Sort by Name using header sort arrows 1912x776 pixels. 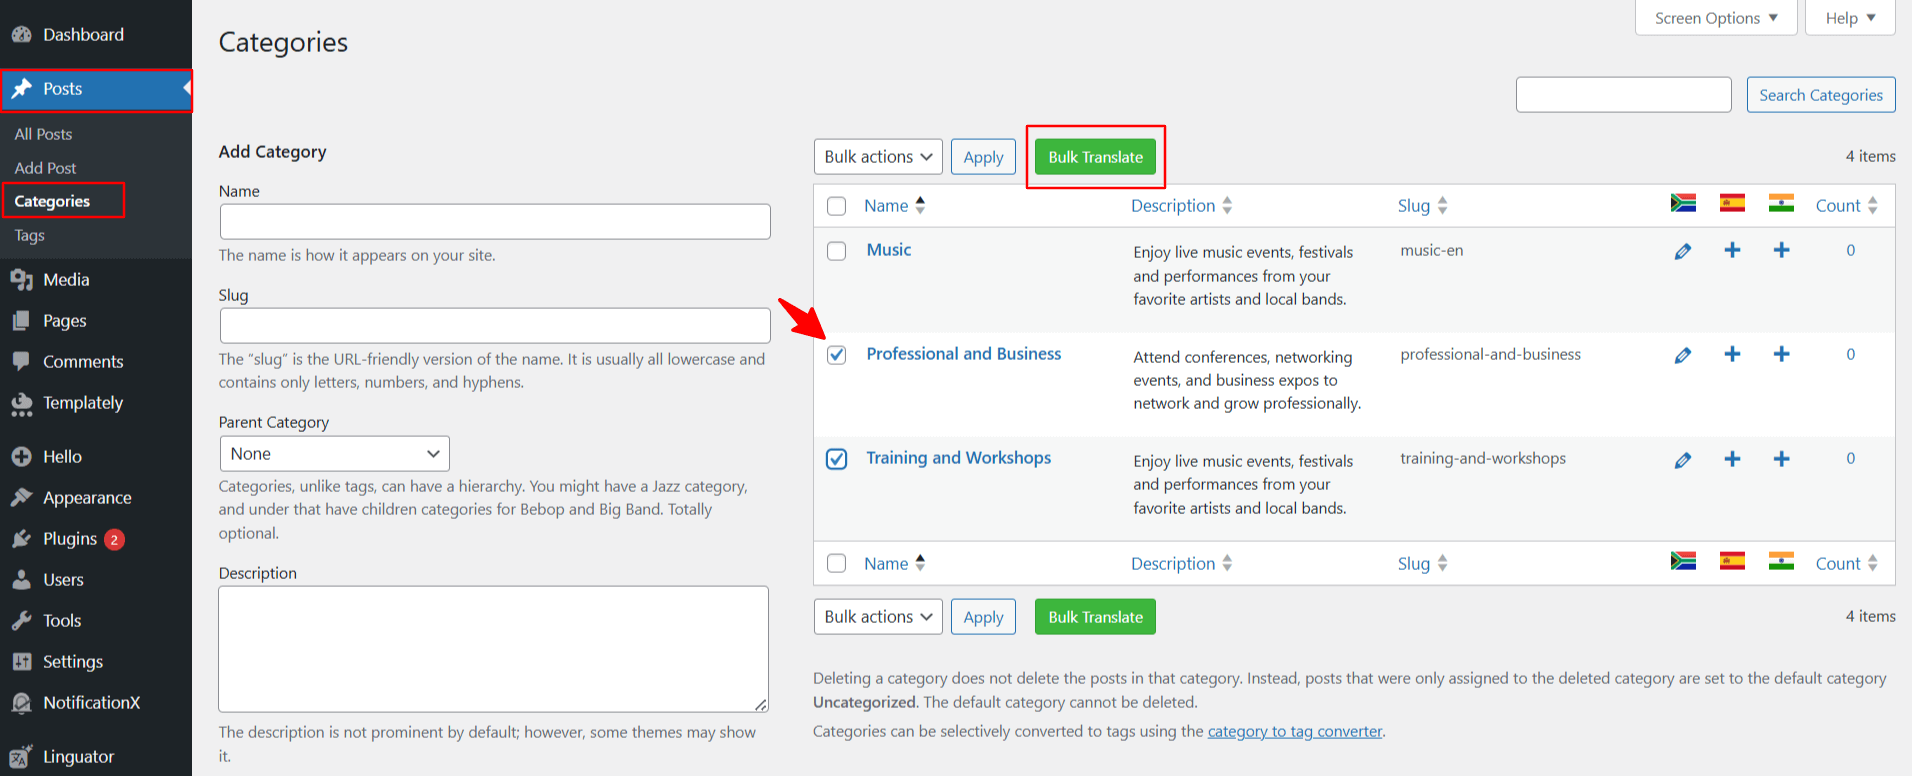click(920, 205)
